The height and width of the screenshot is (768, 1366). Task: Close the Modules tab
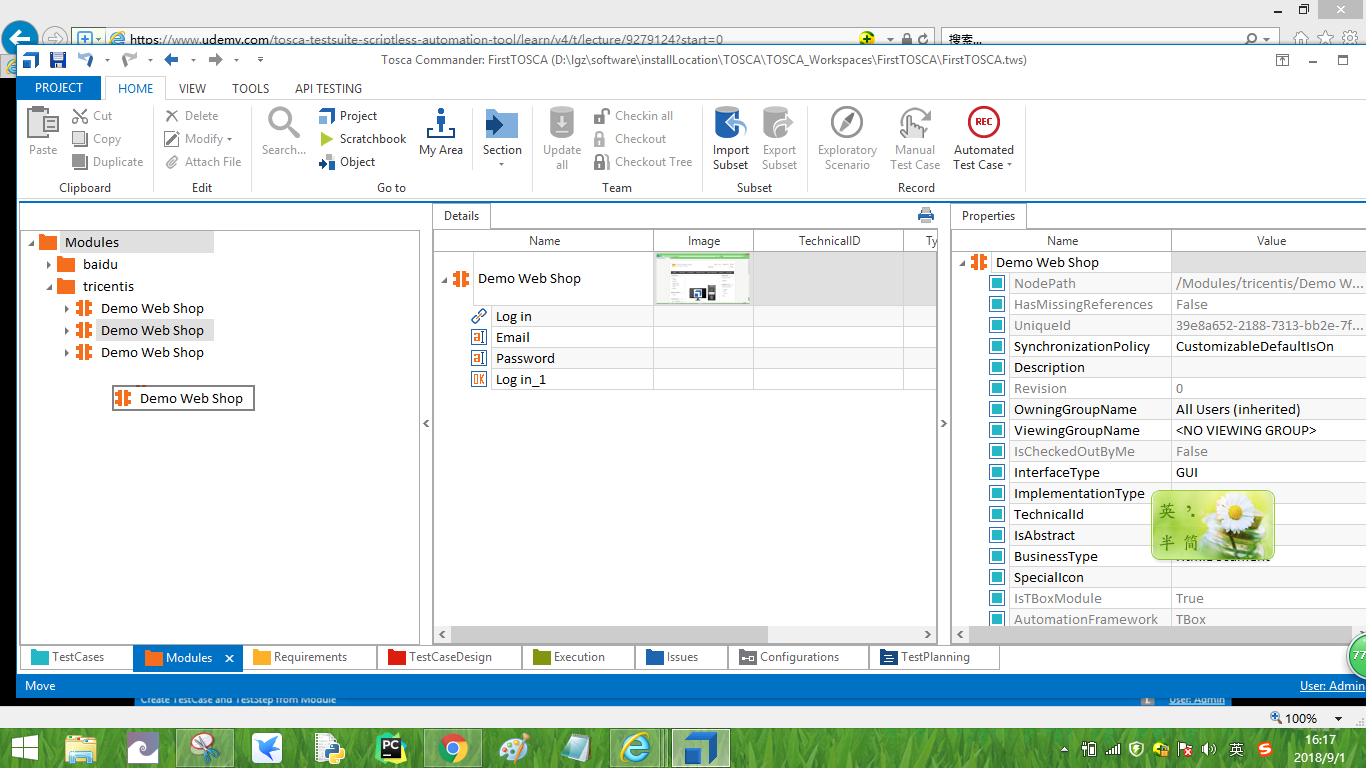(x=229, y=658)
